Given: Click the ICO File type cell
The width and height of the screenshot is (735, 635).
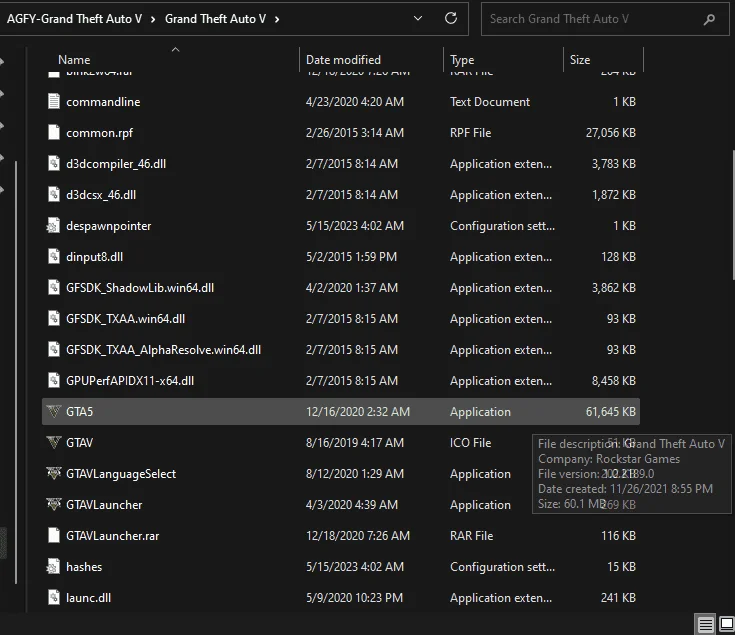Looking at the screenshot, I should click(470, 442).
